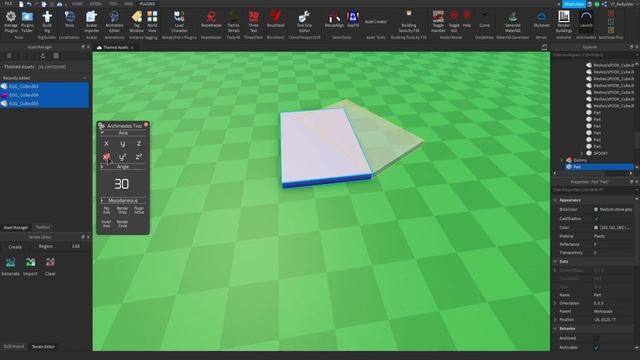This screenshot has width=640, height=360.
Task: Switch to the MODEL ribbon tab
Action: click(96, 4)
